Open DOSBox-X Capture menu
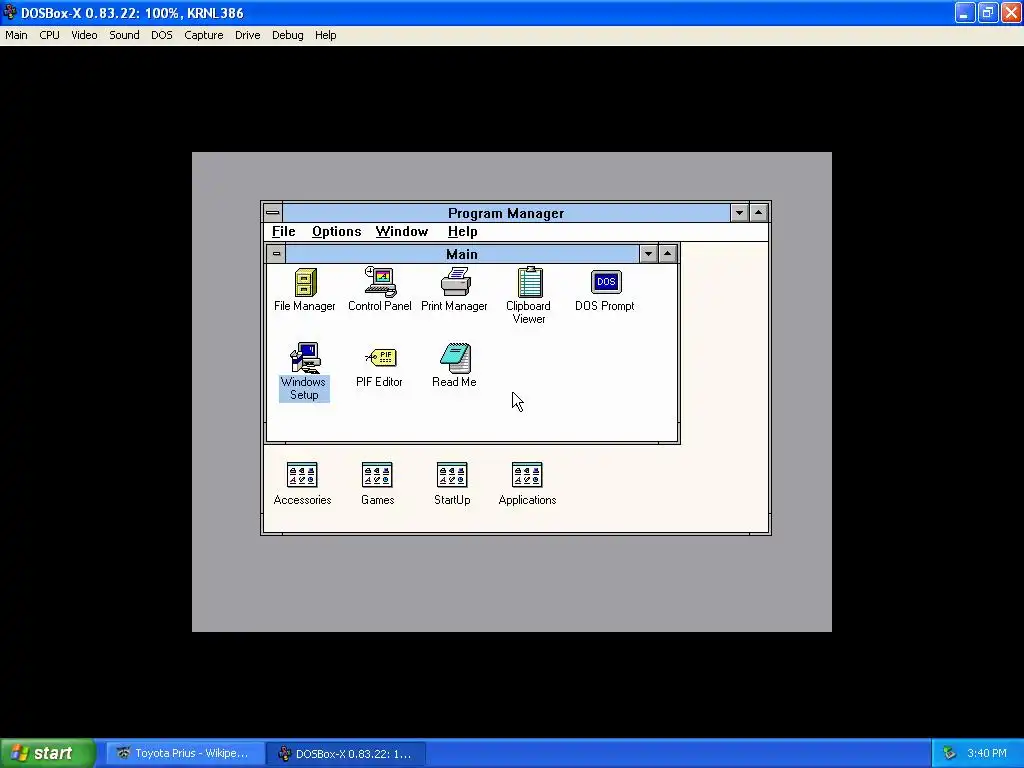This screenshot has height=768, width=1024. [x=204, y=35]
